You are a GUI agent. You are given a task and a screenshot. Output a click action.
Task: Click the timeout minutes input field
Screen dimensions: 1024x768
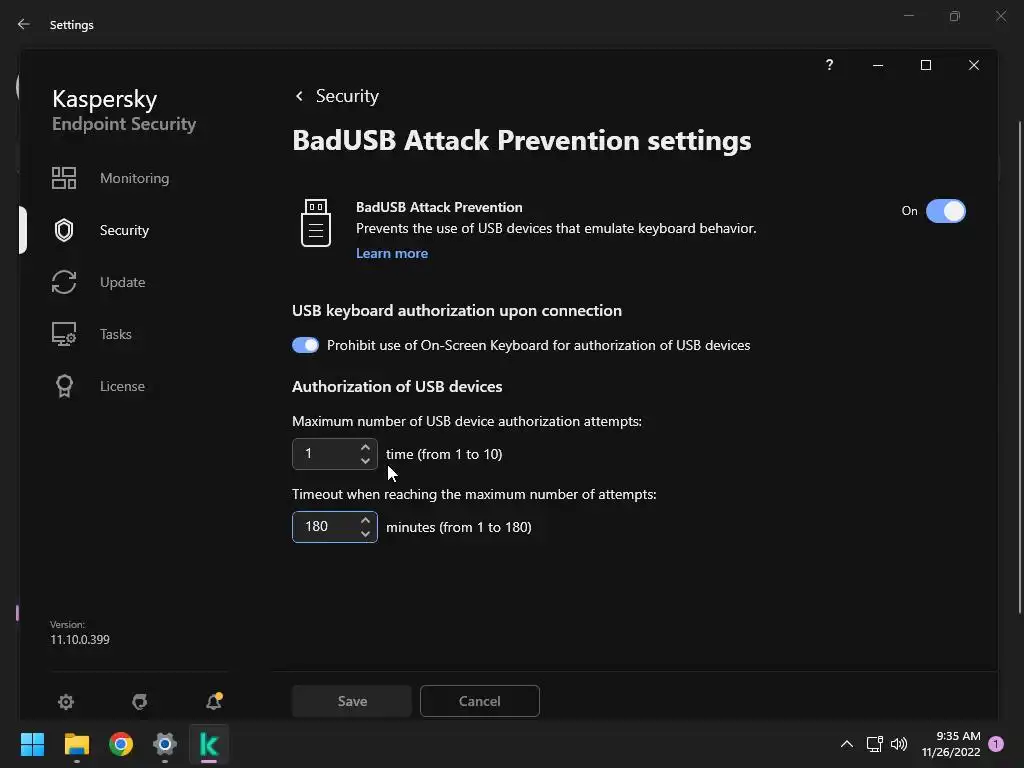[334, 527]
